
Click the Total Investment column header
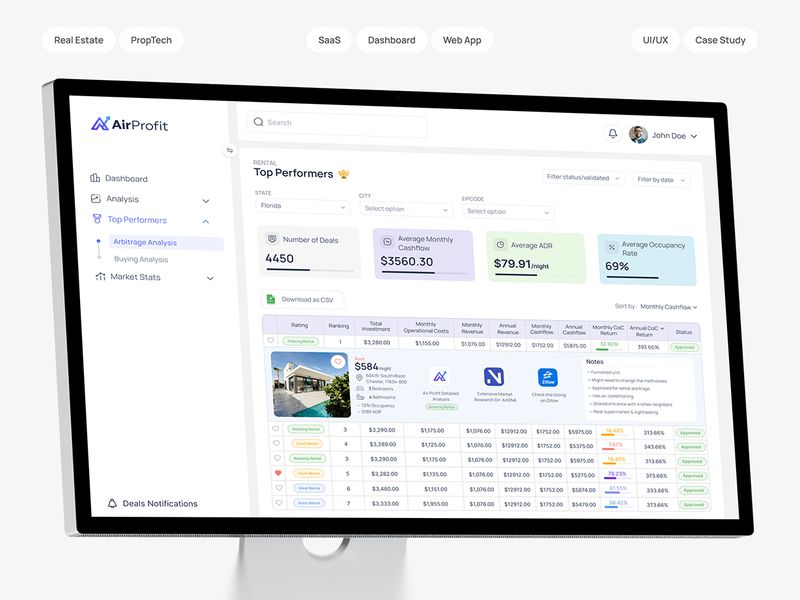[376, 326]
